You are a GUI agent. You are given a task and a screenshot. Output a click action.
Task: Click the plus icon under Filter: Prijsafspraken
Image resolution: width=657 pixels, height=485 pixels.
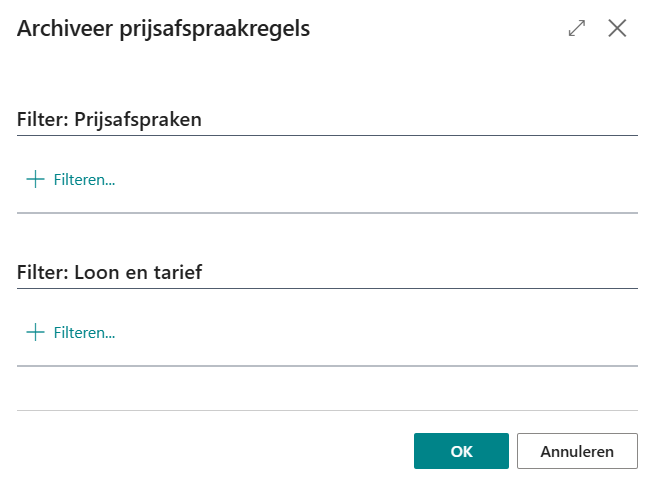36,180
